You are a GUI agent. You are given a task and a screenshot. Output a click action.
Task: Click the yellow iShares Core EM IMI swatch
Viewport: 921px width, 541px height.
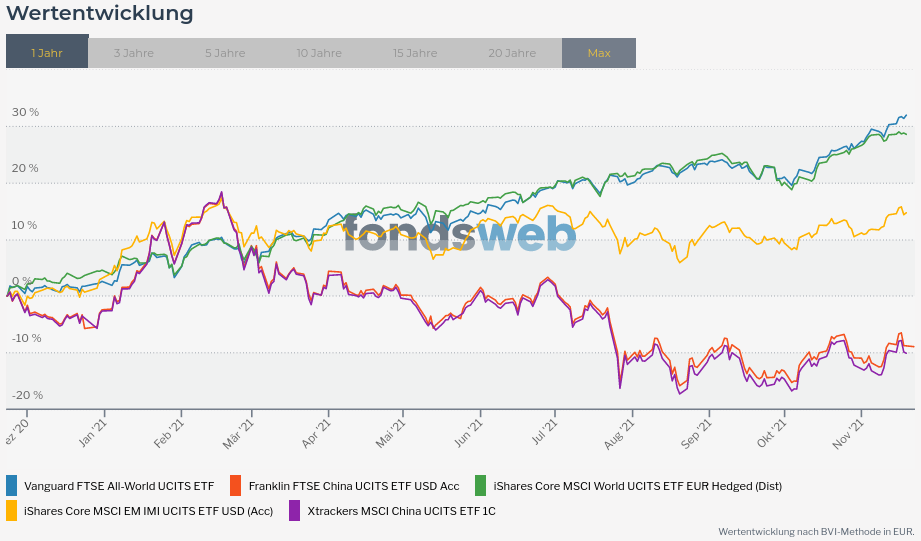[x=12, y=511]
